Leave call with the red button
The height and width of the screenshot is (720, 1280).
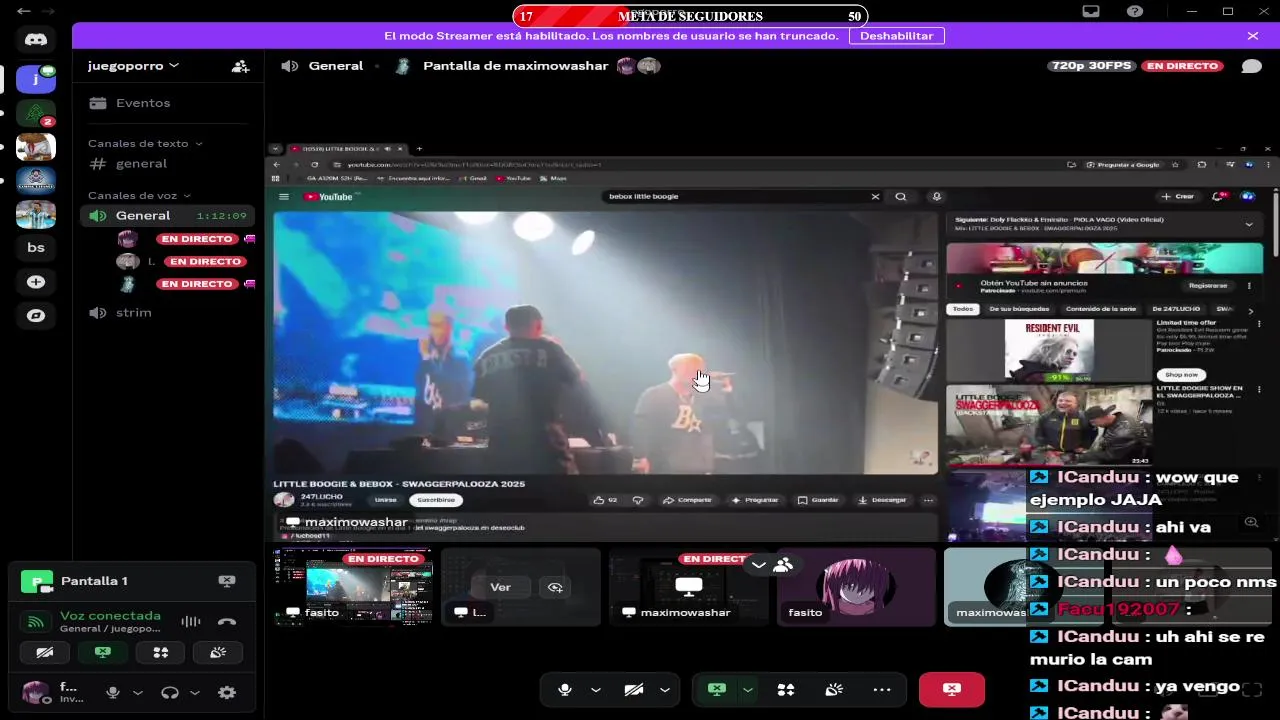coord(951,690)
